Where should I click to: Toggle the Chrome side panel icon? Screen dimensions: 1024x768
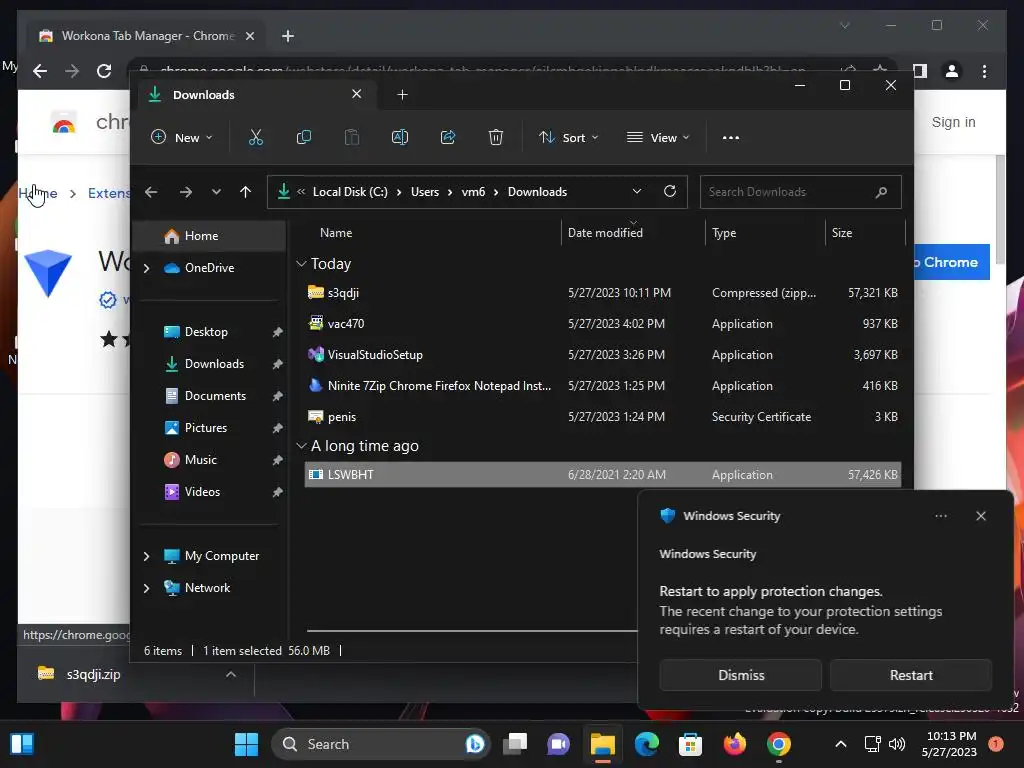tap(920, 71)
